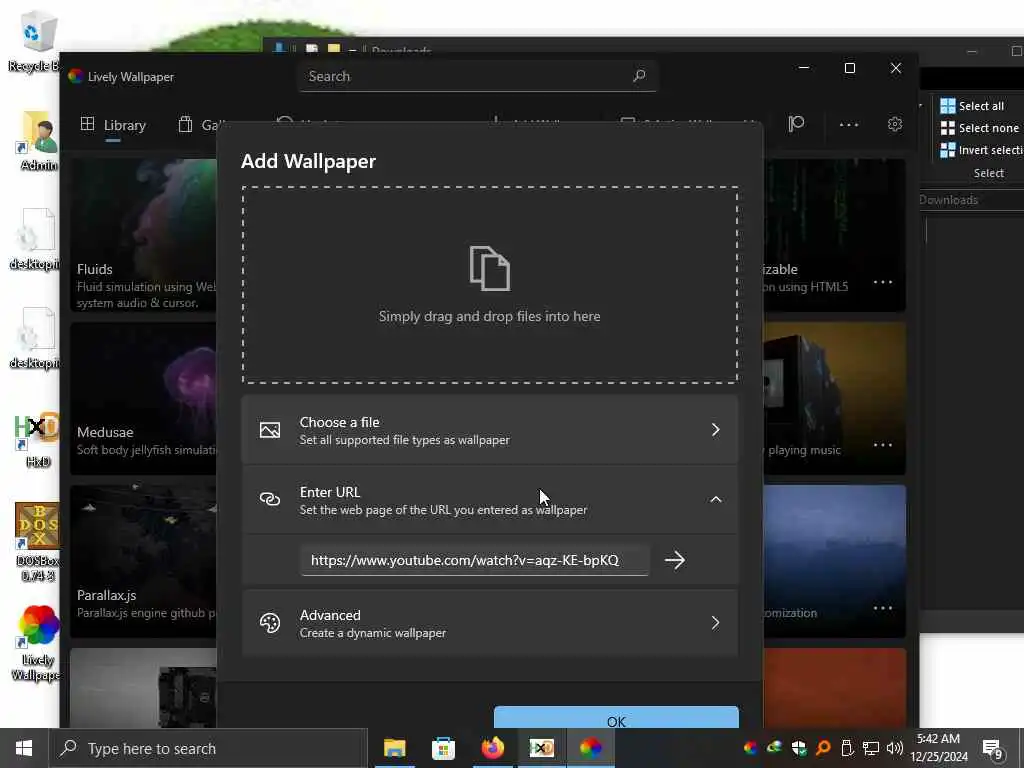Open options menu for customization wallpaper card
1024x768 pixels.
click(x=882, y=608)
